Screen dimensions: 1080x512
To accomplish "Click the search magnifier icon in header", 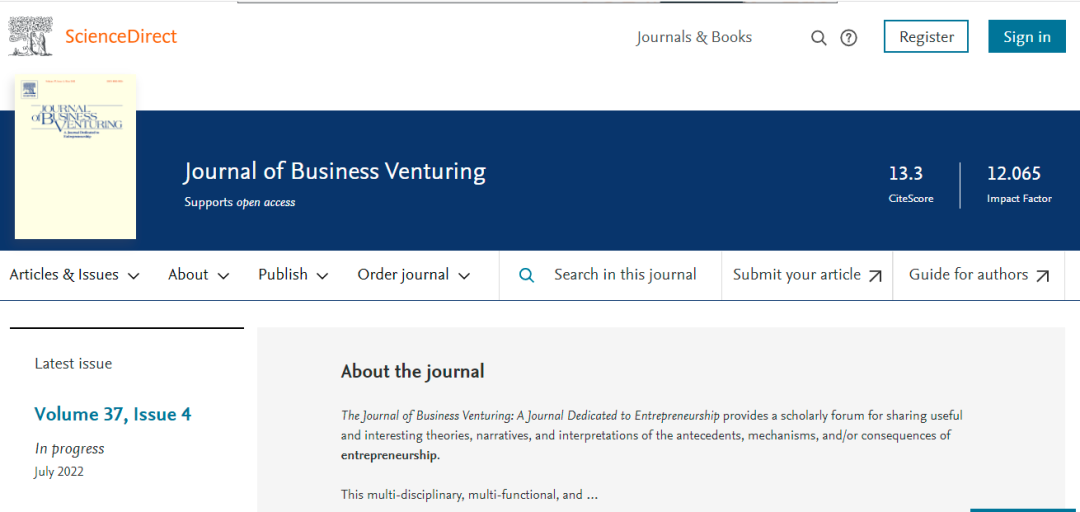I will pos(818,38).
